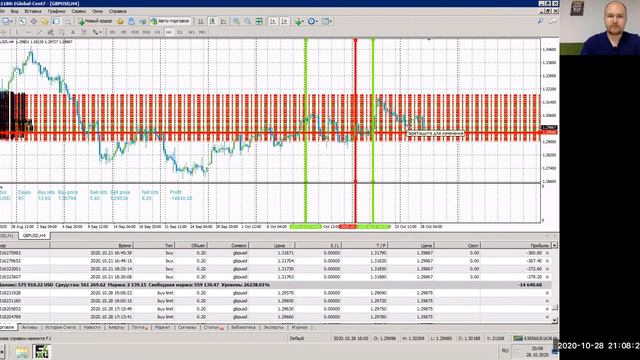Switch timeframe to D1
Screen dimensions: 640x360
click(x=180, y=32)
